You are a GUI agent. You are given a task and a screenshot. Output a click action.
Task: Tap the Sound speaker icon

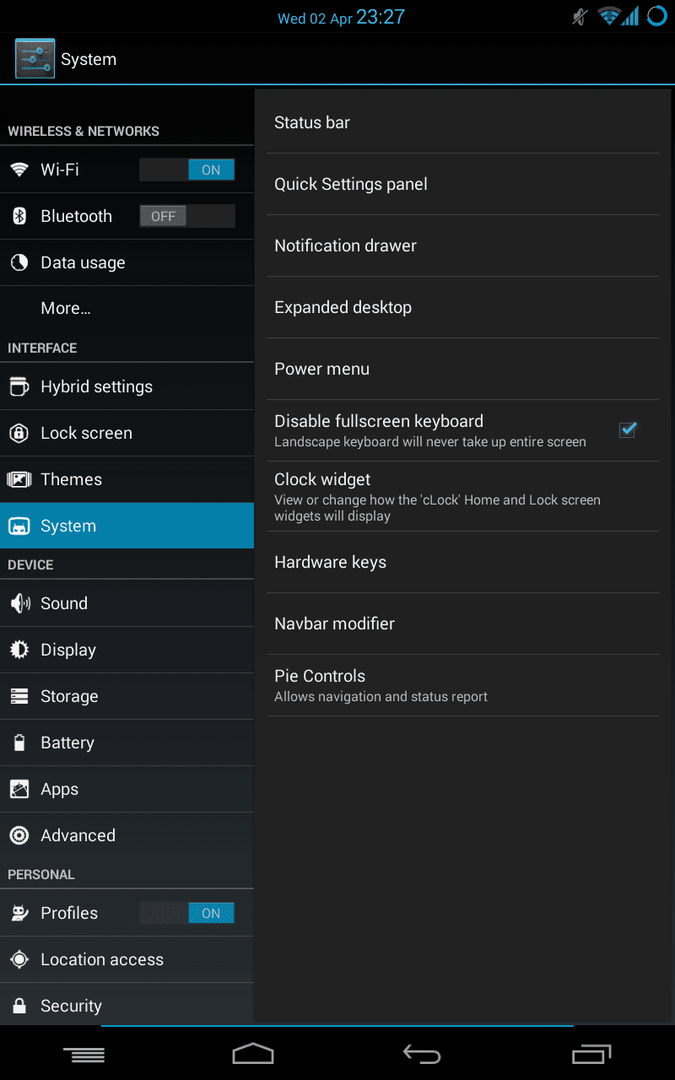coord(19,603)
